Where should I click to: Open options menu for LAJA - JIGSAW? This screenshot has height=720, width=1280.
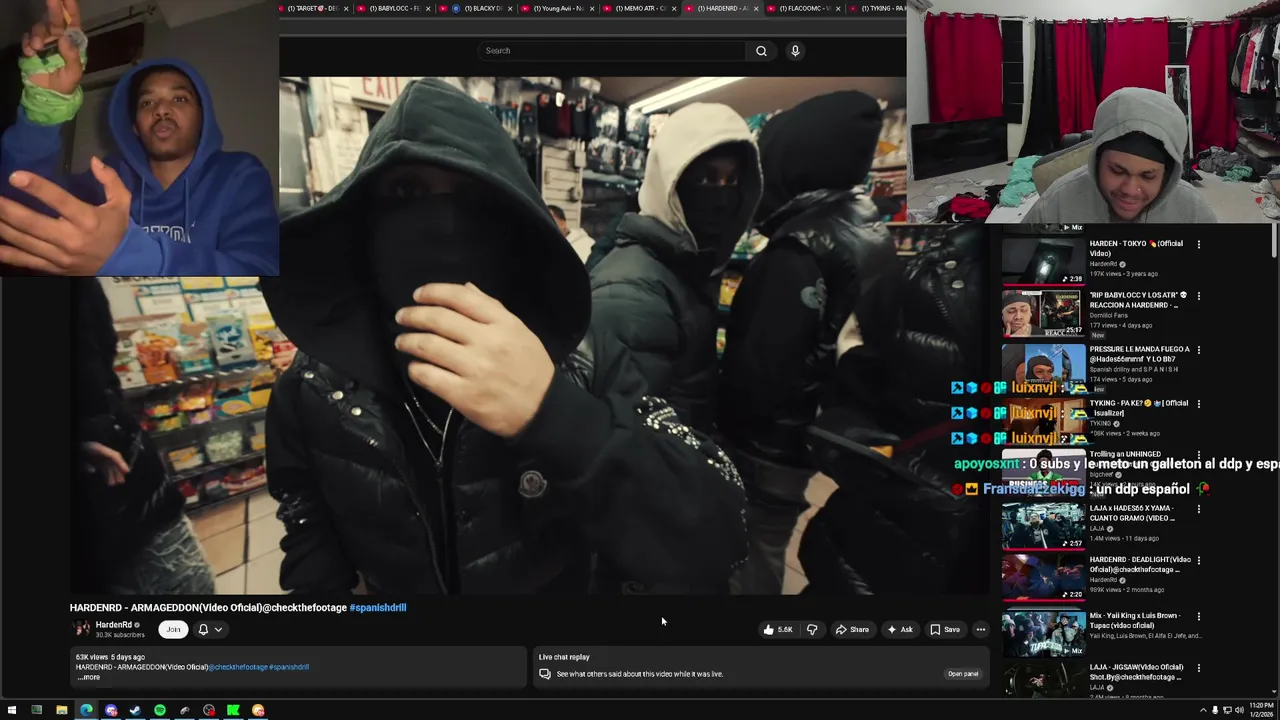[x=1198, y=668]
